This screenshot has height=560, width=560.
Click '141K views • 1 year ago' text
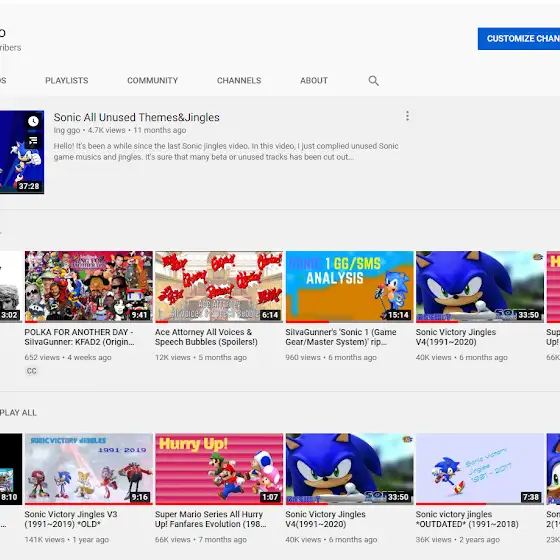tap(66, 539)
